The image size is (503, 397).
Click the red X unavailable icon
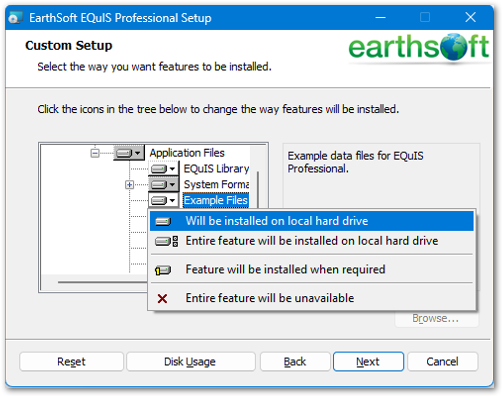(x=162, y=298)
